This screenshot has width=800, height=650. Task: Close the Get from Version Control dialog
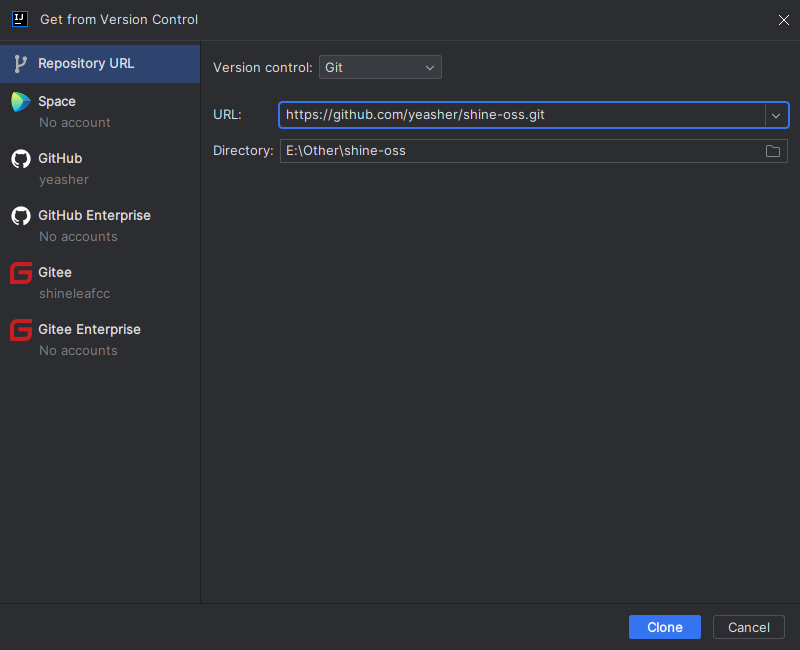pyautogui.click(x=784, y=20)
